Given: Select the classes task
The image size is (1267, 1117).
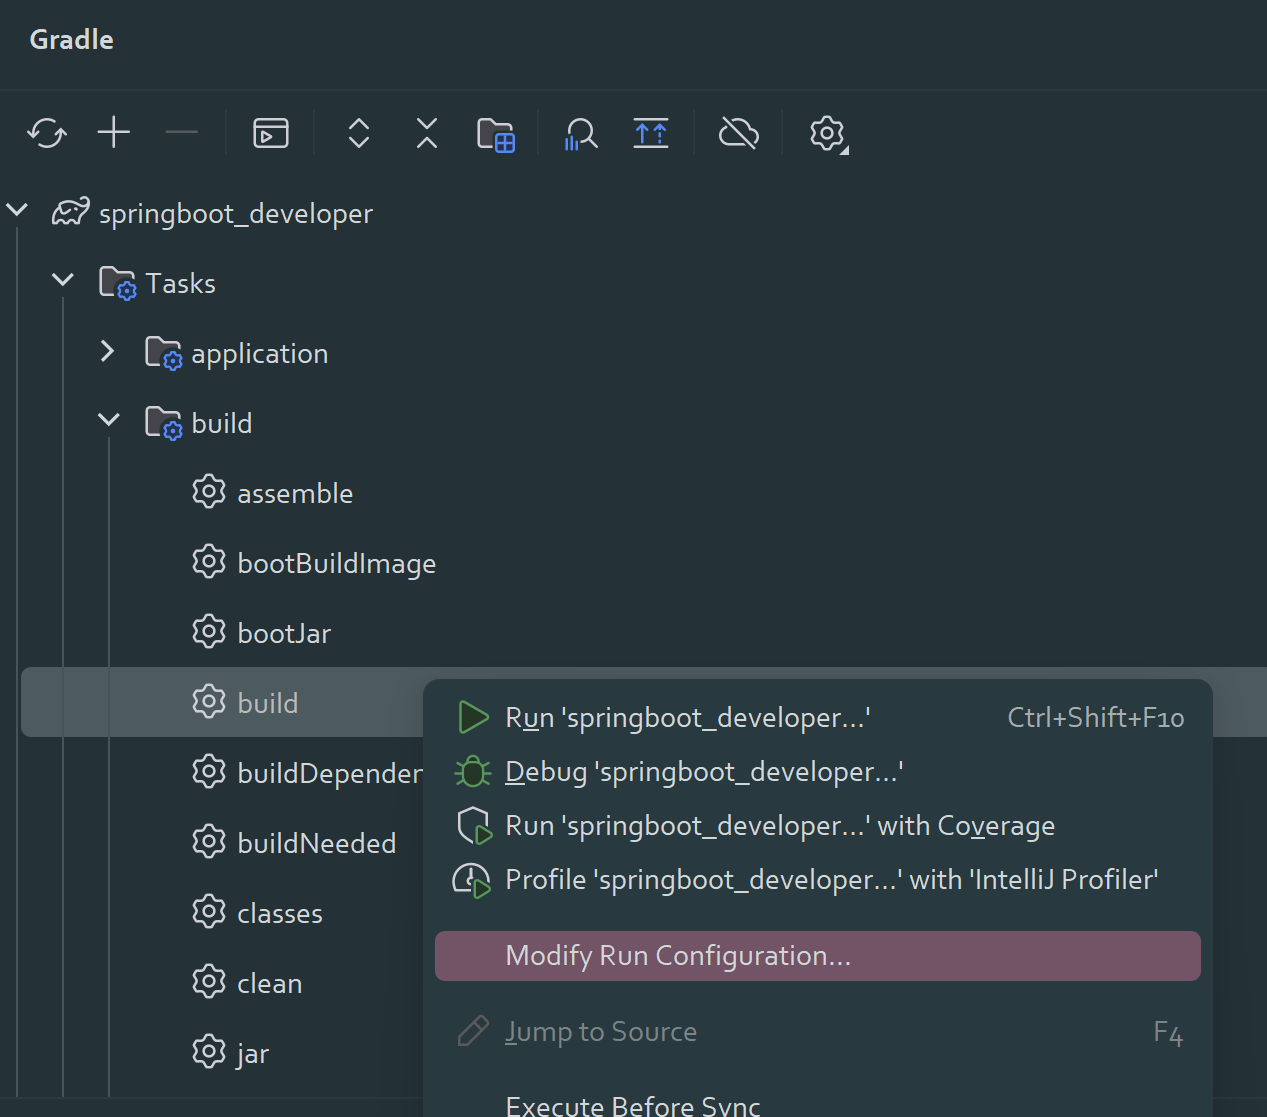Looking at the screenshot, I should pyautogui.click(x=280, y=913).
